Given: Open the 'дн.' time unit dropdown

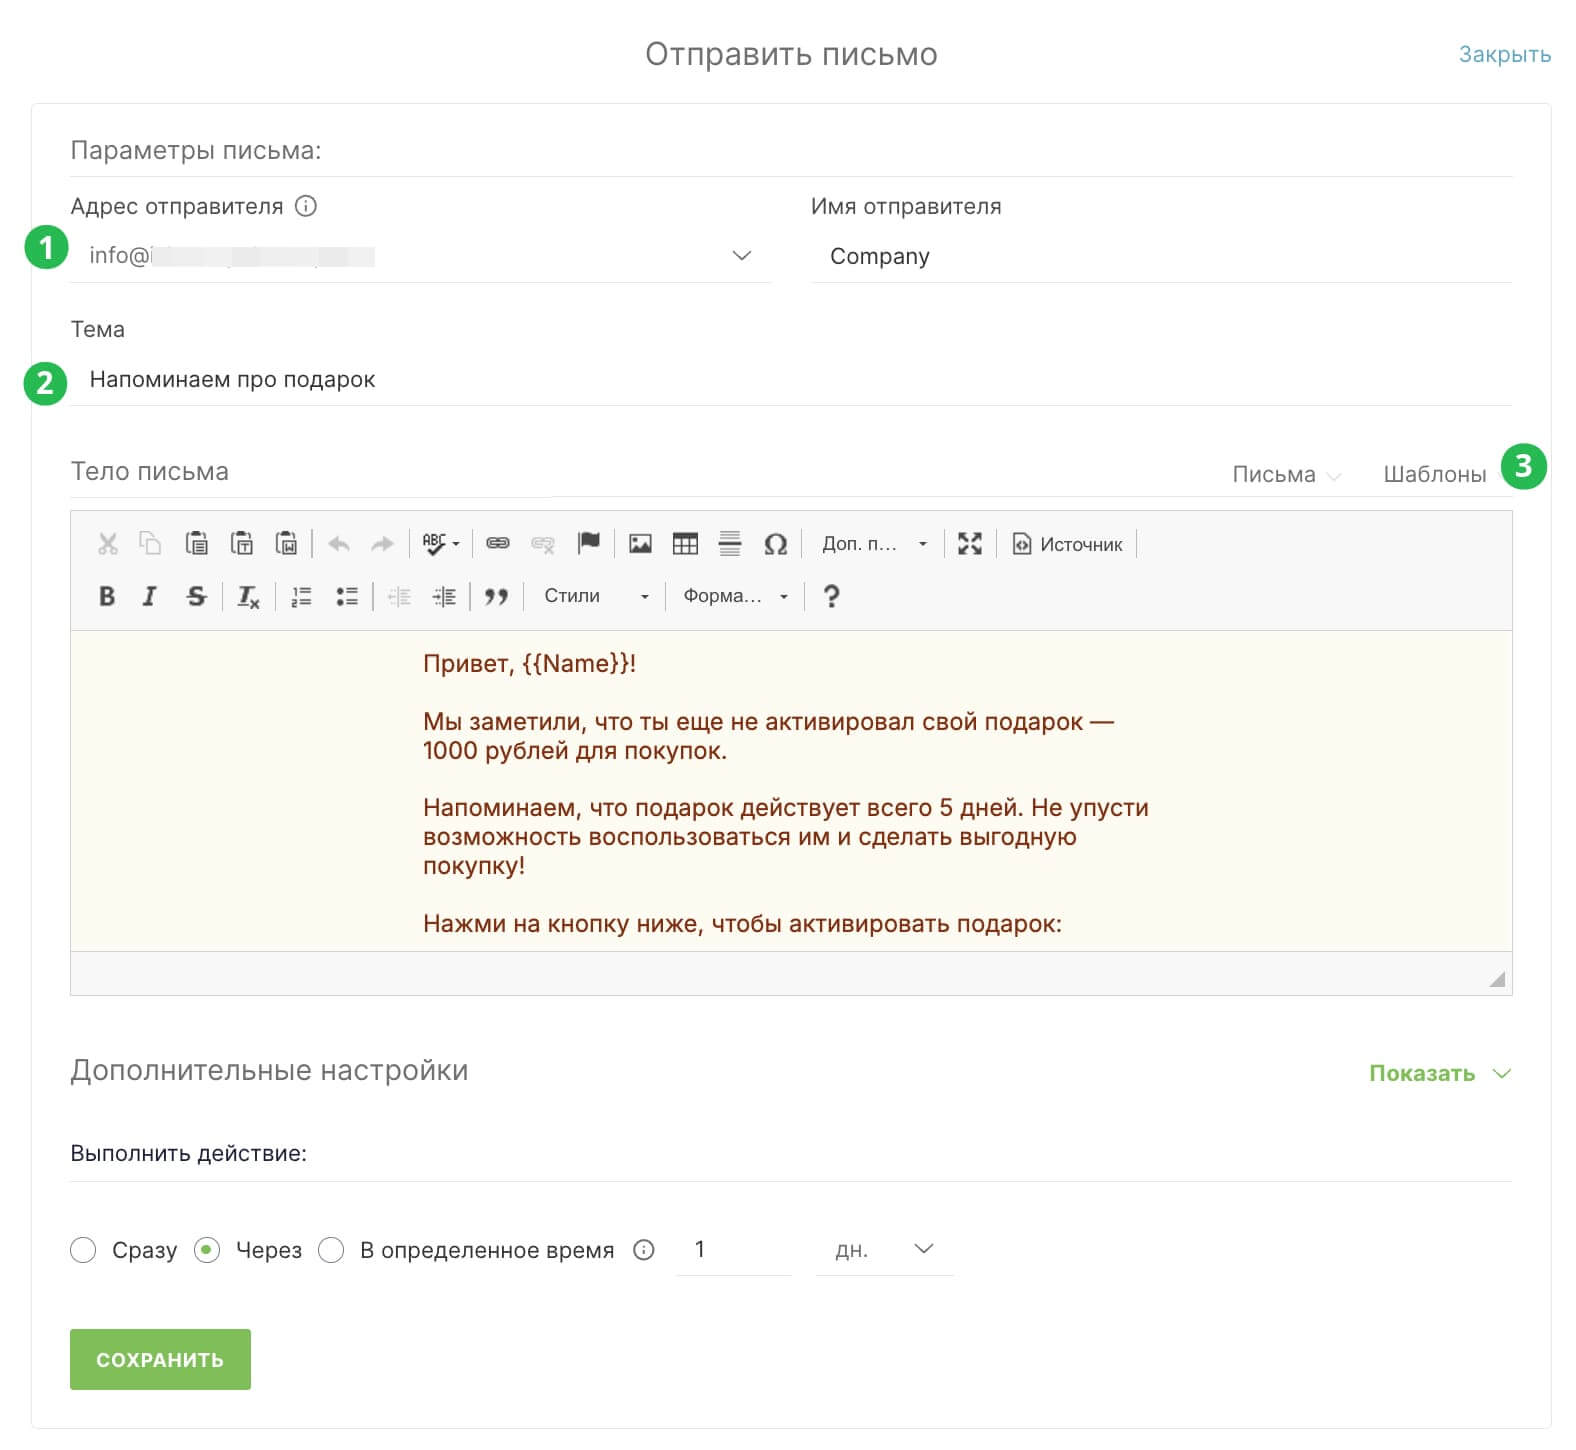Looking at the screenshot, I should [884, 1250].
